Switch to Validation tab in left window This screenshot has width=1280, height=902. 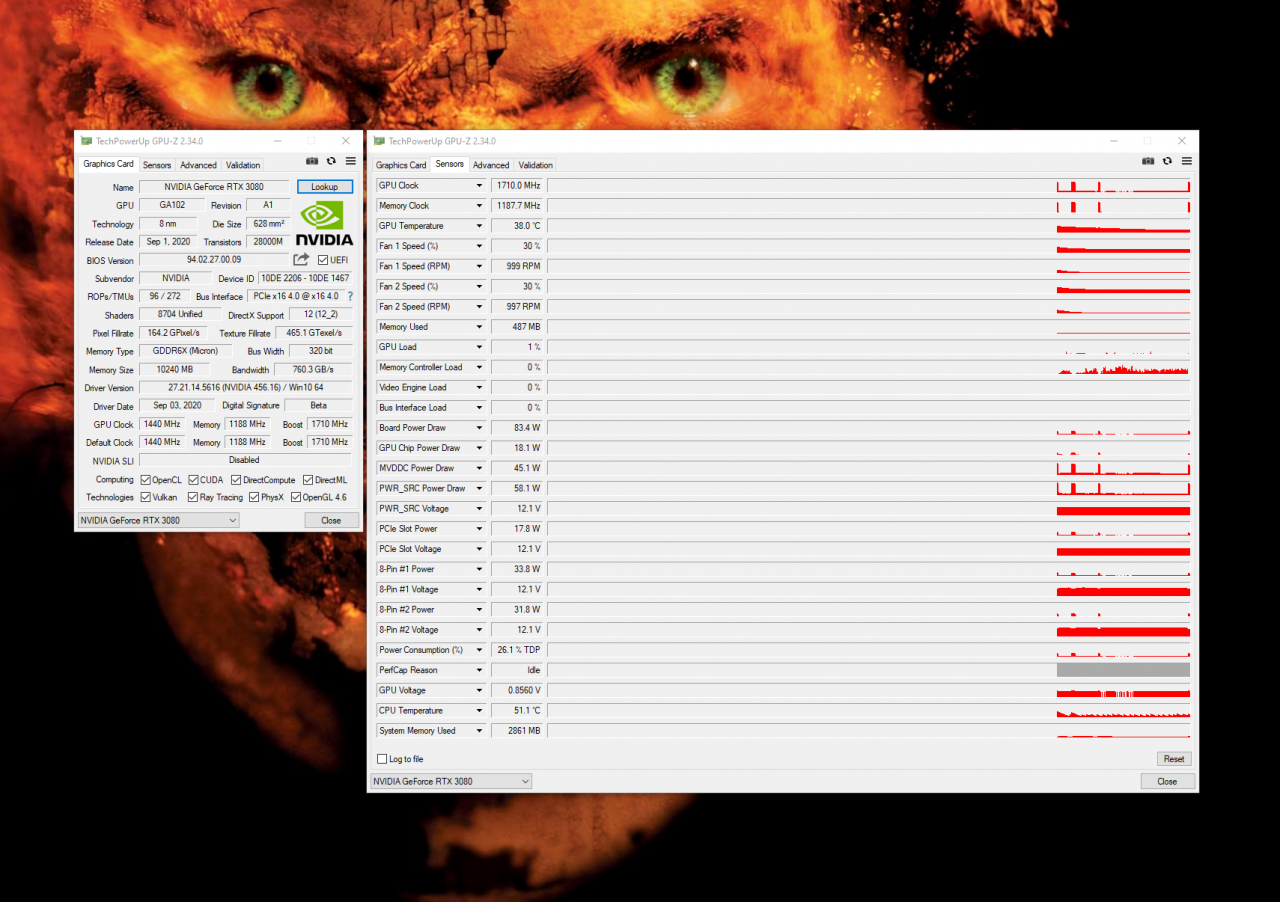click(x=243, y=165)
